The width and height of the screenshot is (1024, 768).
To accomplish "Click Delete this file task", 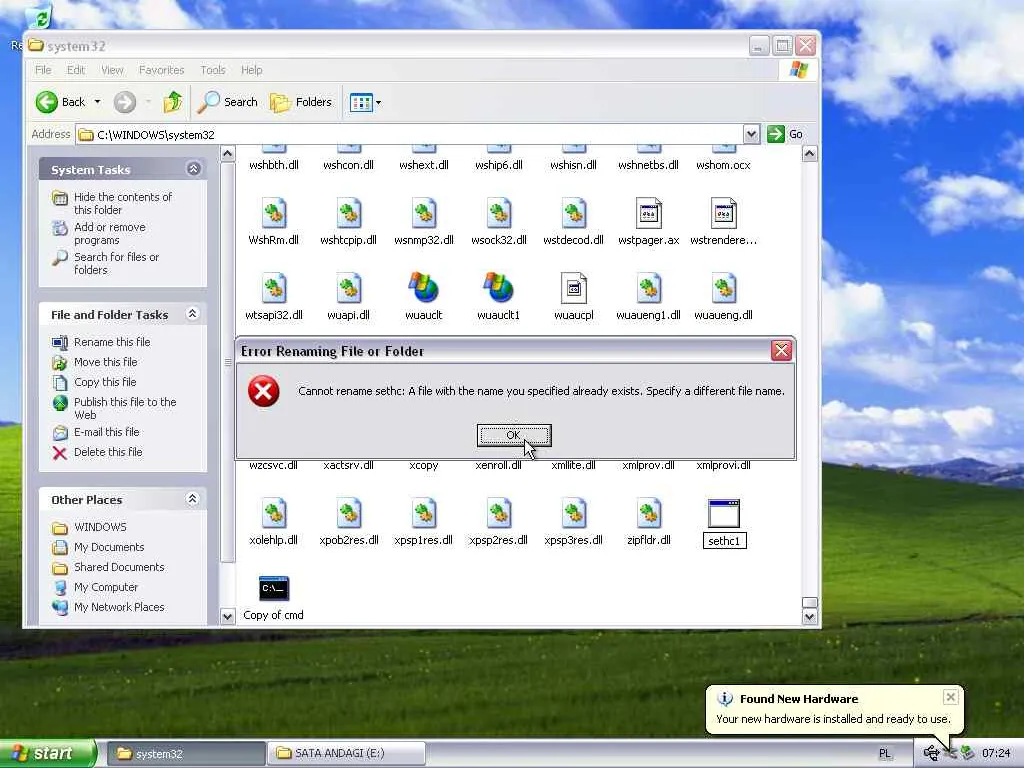I will (108, 452).
